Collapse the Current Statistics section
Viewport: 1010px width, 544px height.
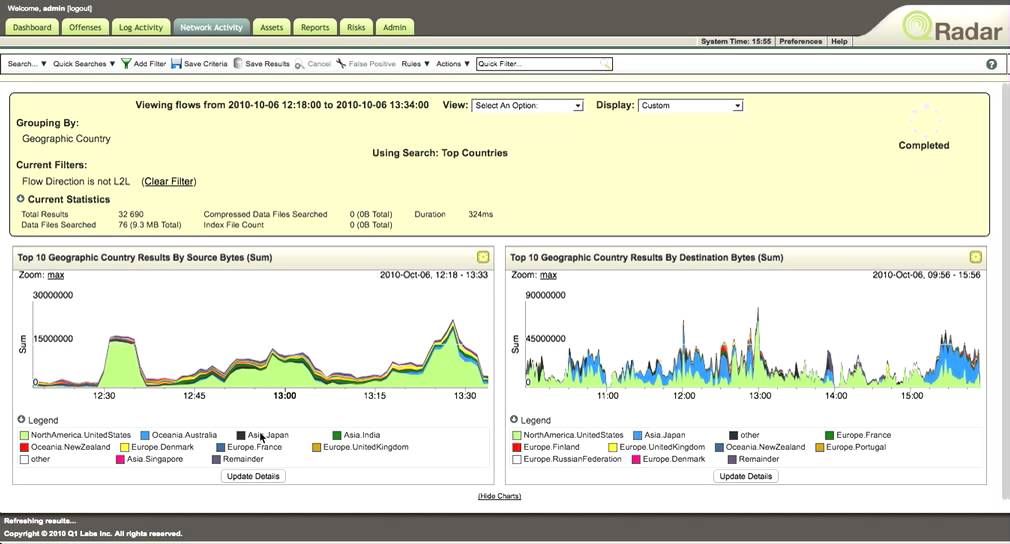21,199
